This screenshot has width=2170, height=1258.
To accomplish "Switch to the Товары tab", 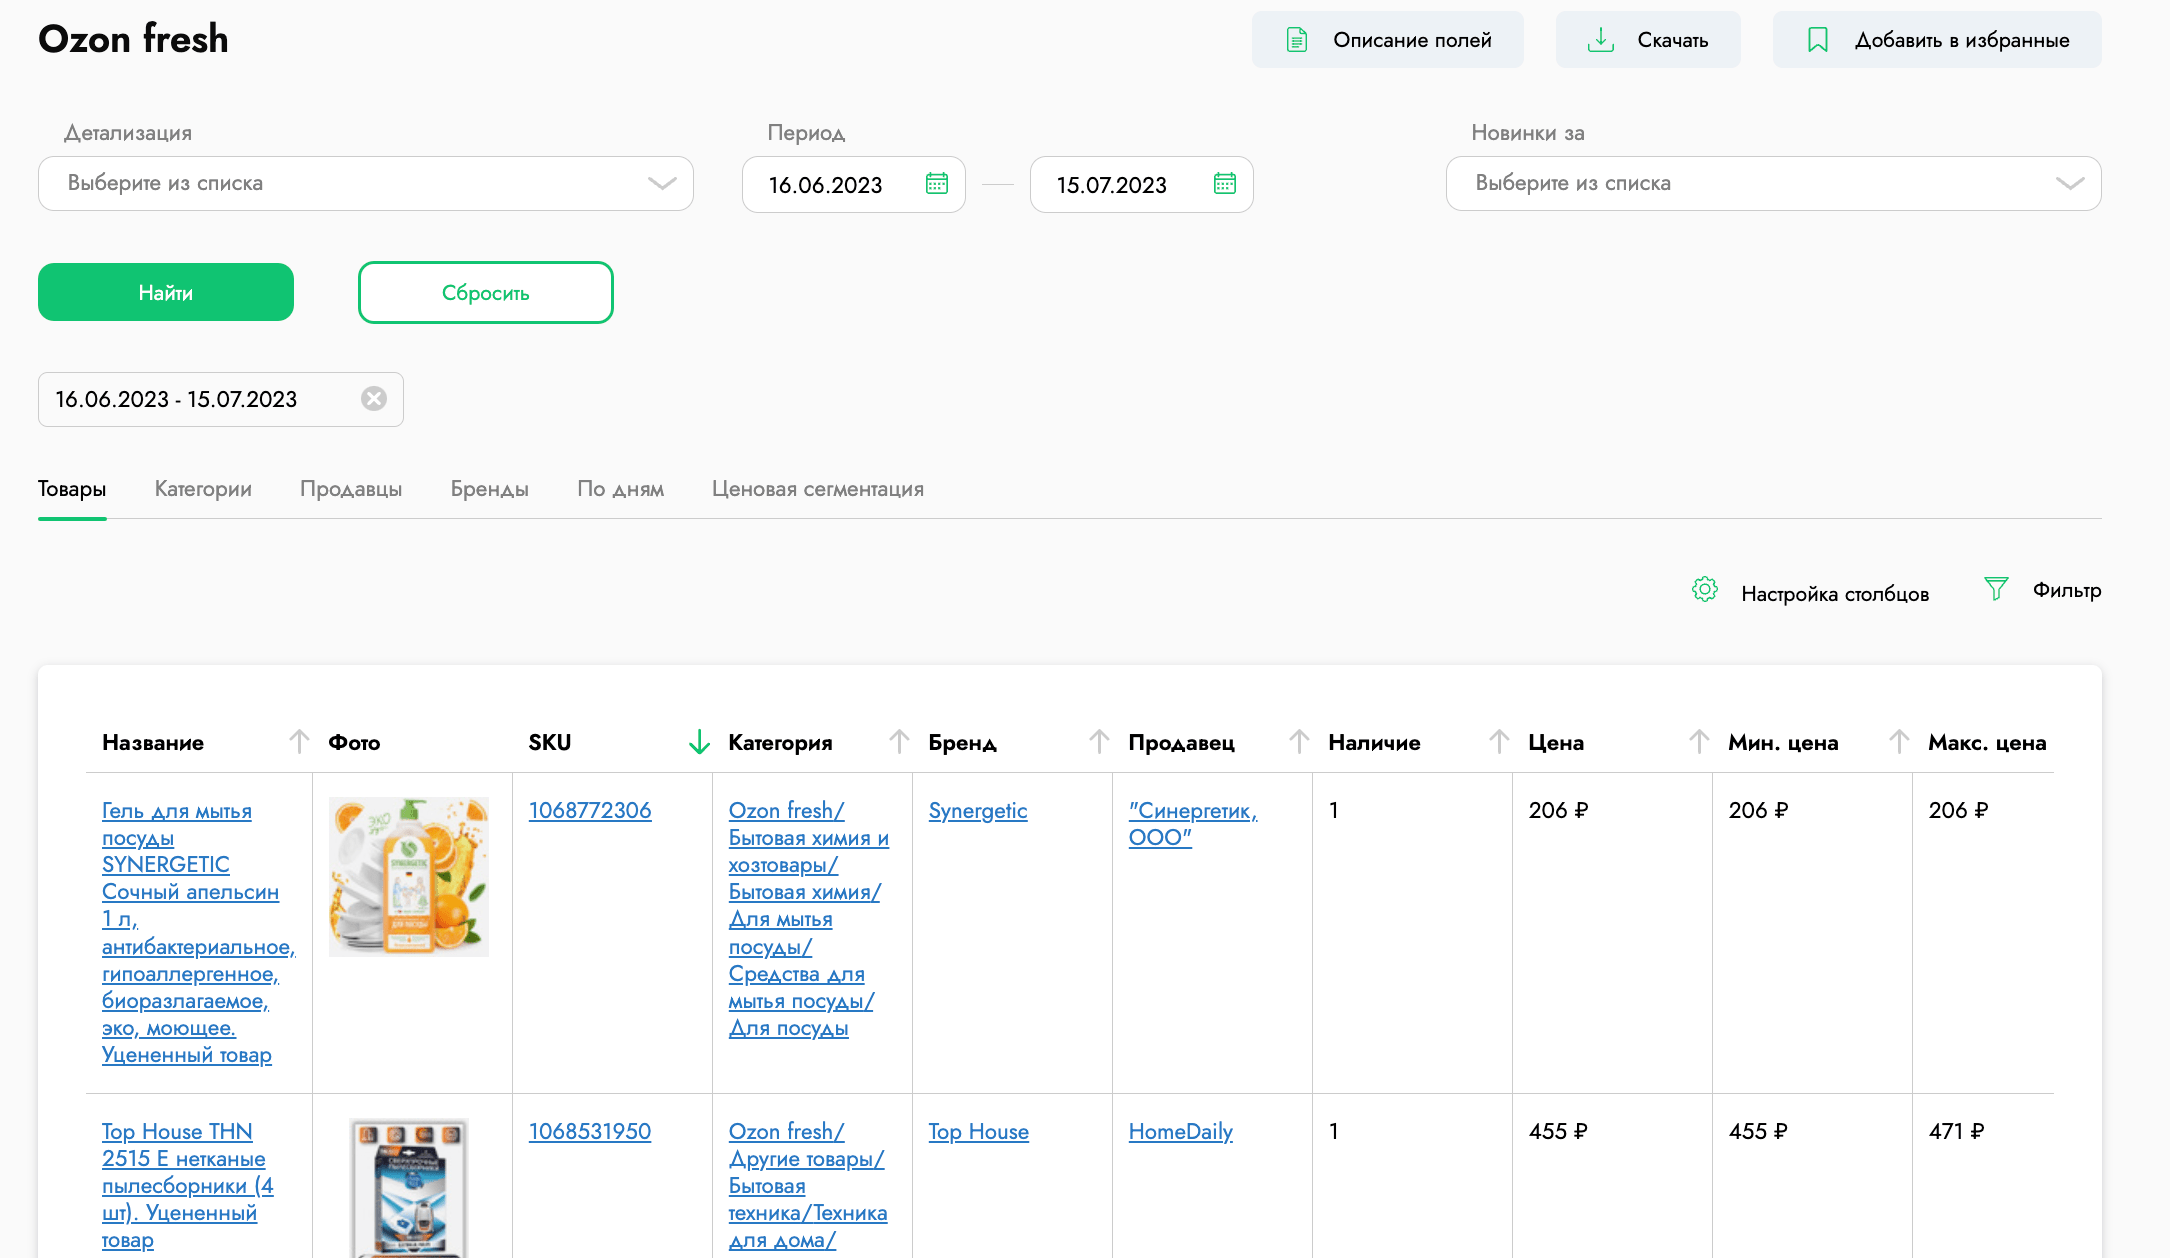I will [72, 489].
